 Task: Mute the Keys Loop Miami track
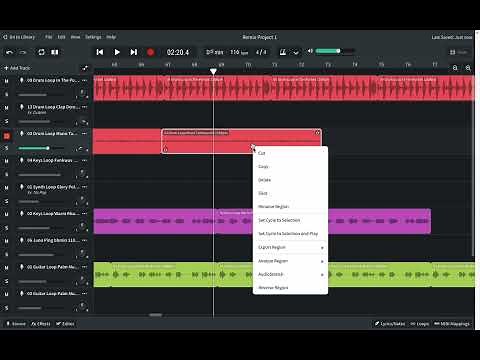(x=6, y=214)
